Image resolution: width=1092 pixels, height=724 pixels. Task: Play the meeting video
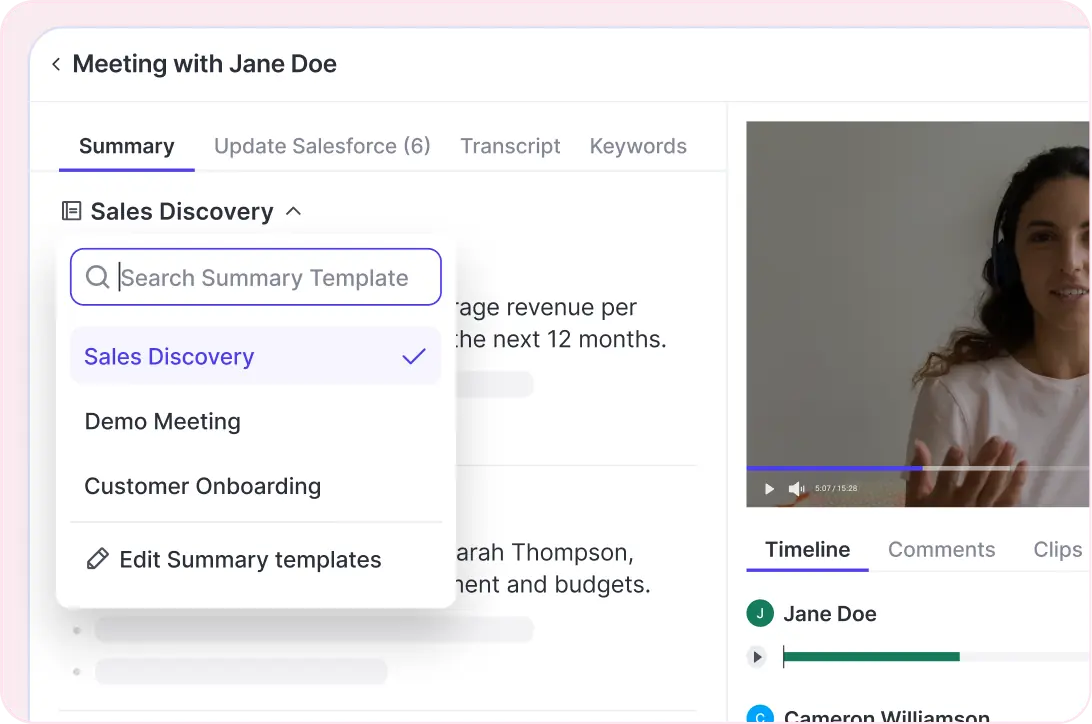[x=769, y=489]
